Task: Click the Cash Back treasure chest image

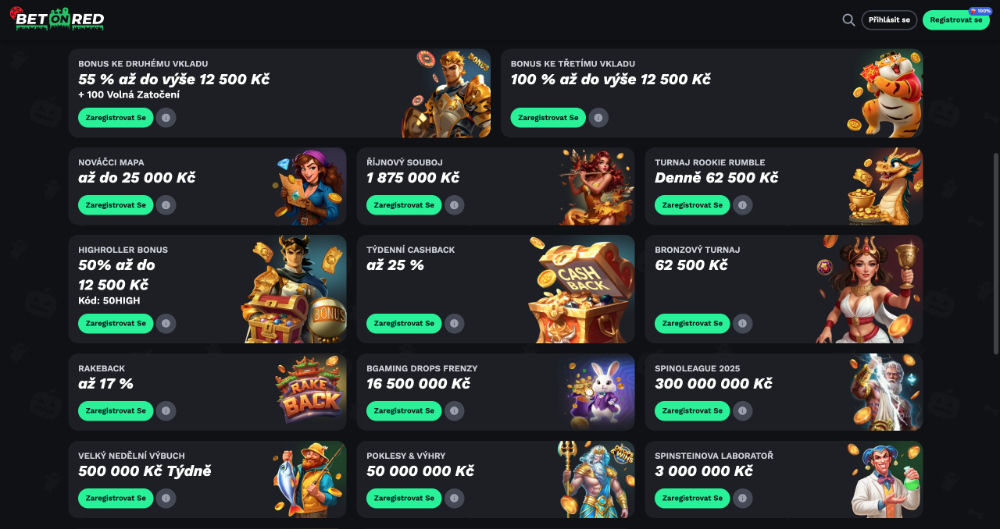Action: click(x=580, y=290)
